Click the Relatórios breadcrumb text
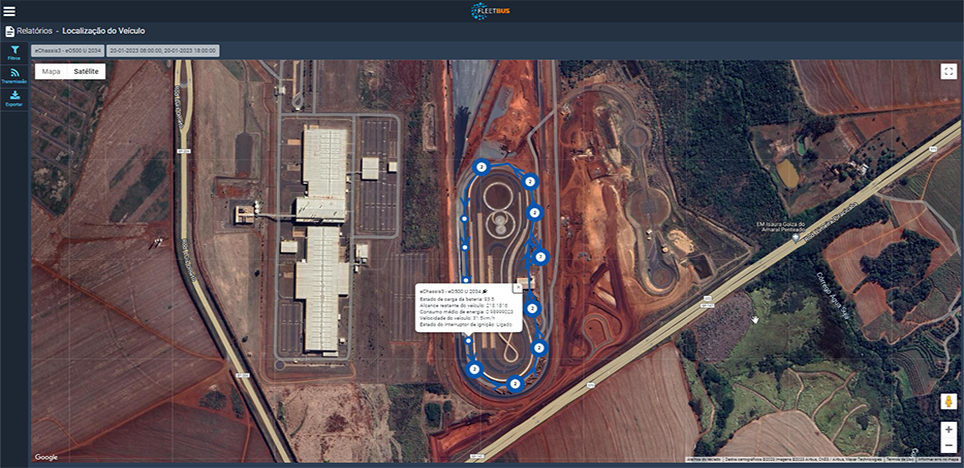 [x=34, y=31]
